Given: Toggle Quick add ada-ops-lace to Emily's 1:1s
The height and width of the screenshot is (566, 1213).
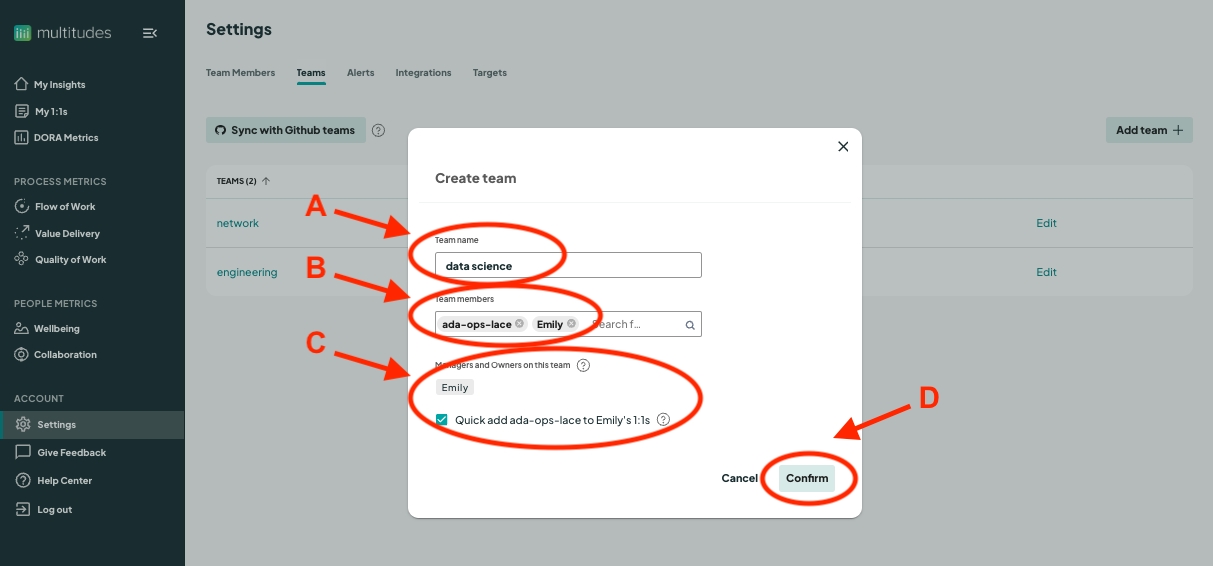Looking at the screenshot, I should [442, 421].
